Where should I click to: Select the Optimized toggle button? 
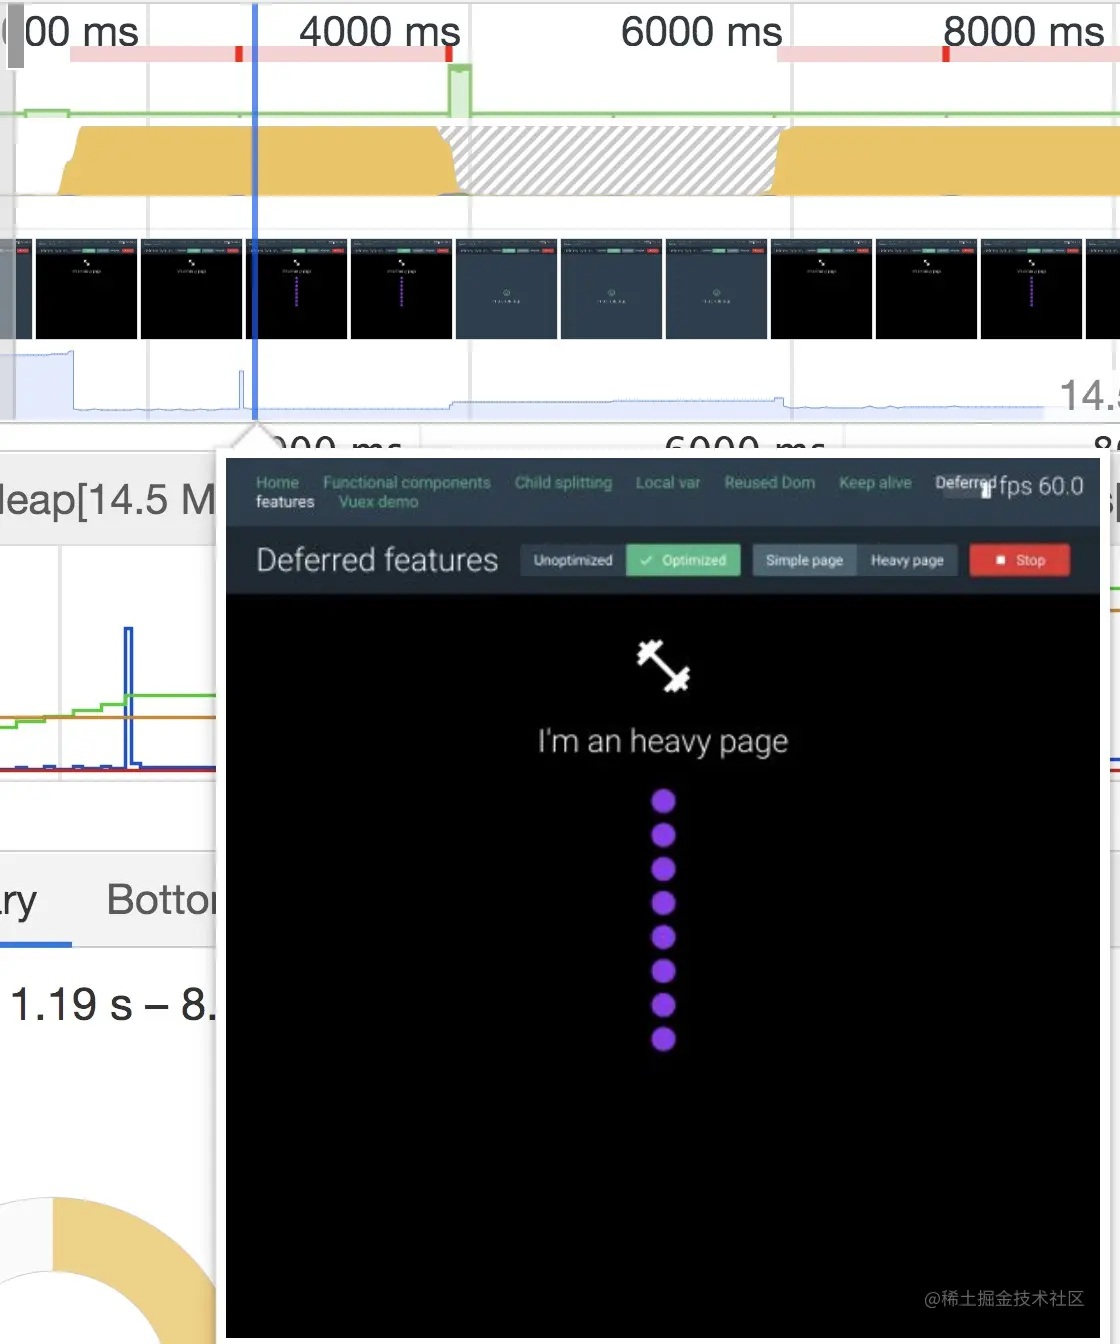click(x=683, y=560)
